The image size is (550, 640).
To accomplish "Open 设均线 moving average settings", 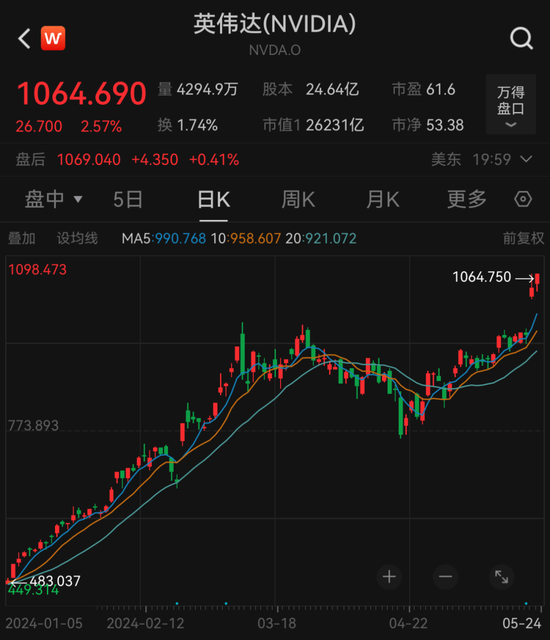I will pos(77,238).
